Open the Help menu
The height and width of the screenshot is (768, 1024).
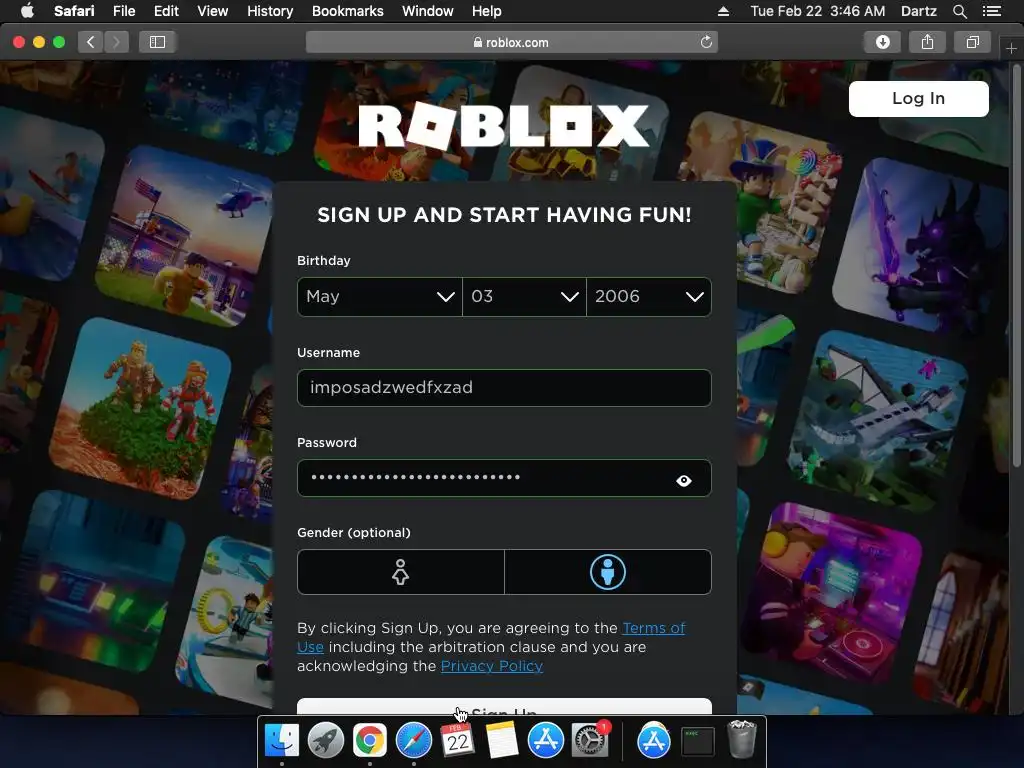pos(487,11)
